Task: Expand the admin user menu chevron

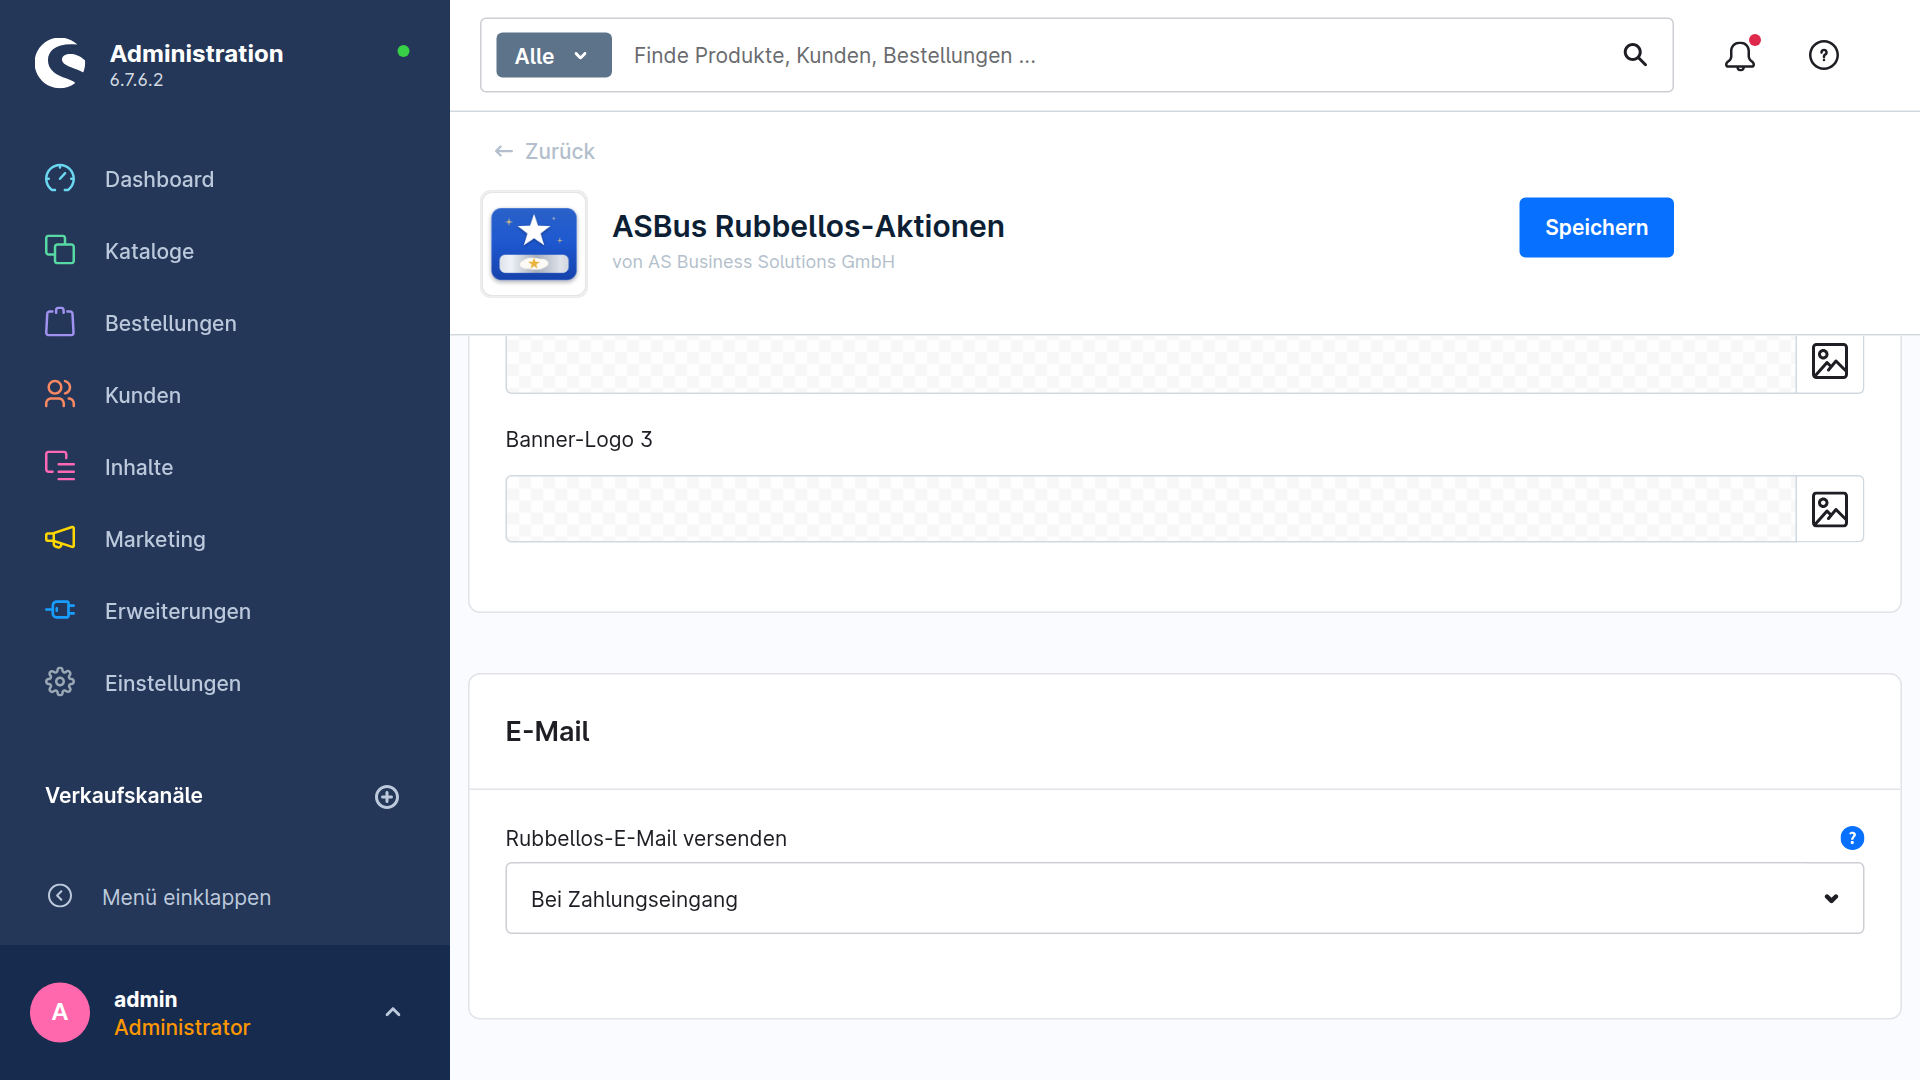Action: [x=393, y=1012]
